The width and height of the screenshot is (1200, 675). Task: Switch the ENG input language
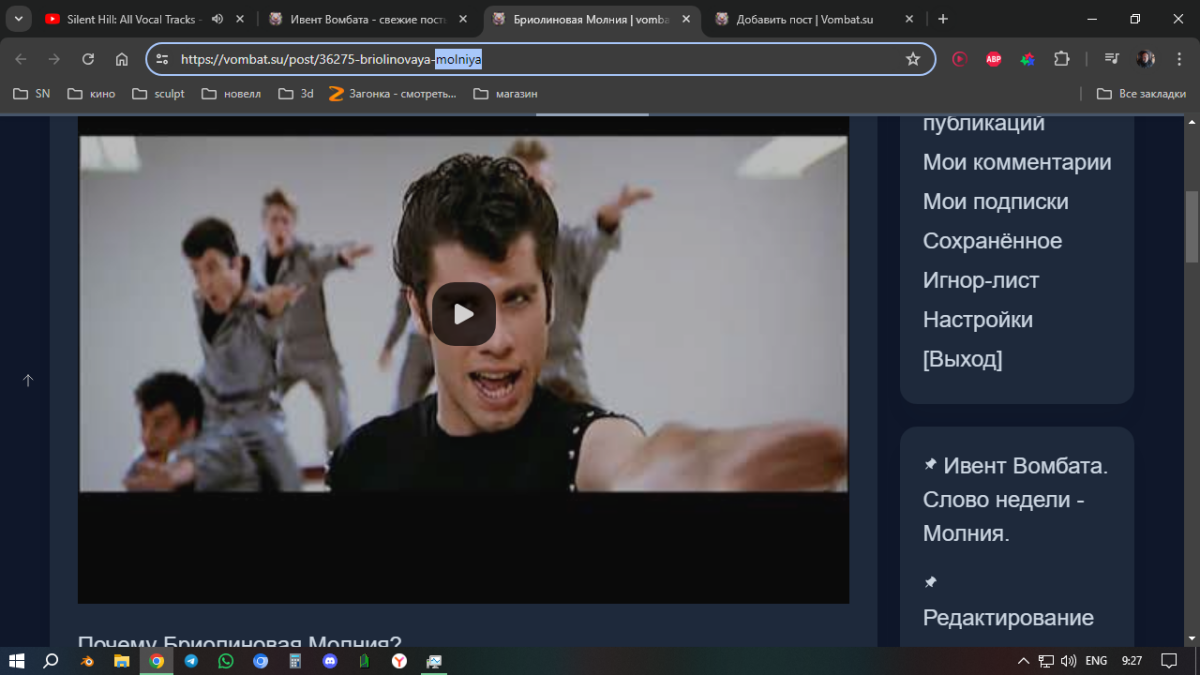[x=1096, y=661]
